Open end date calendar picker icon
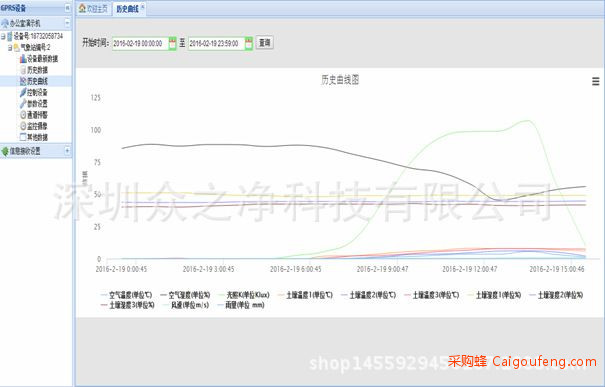 [249, 43]
